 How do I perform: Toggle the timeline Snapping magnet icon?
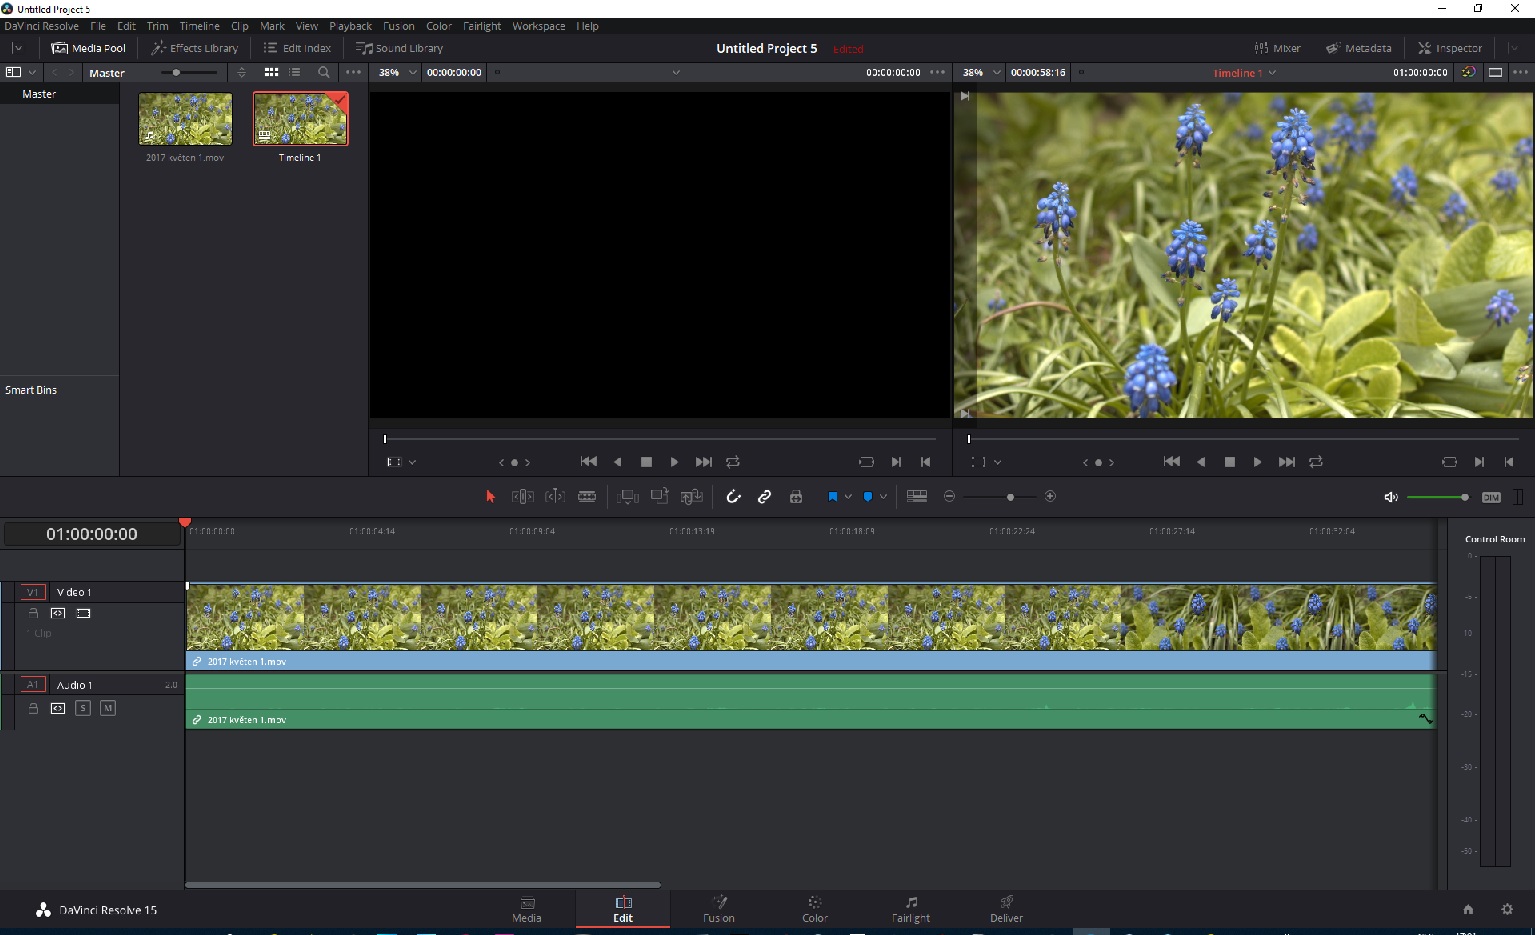(x=733, y=497)
